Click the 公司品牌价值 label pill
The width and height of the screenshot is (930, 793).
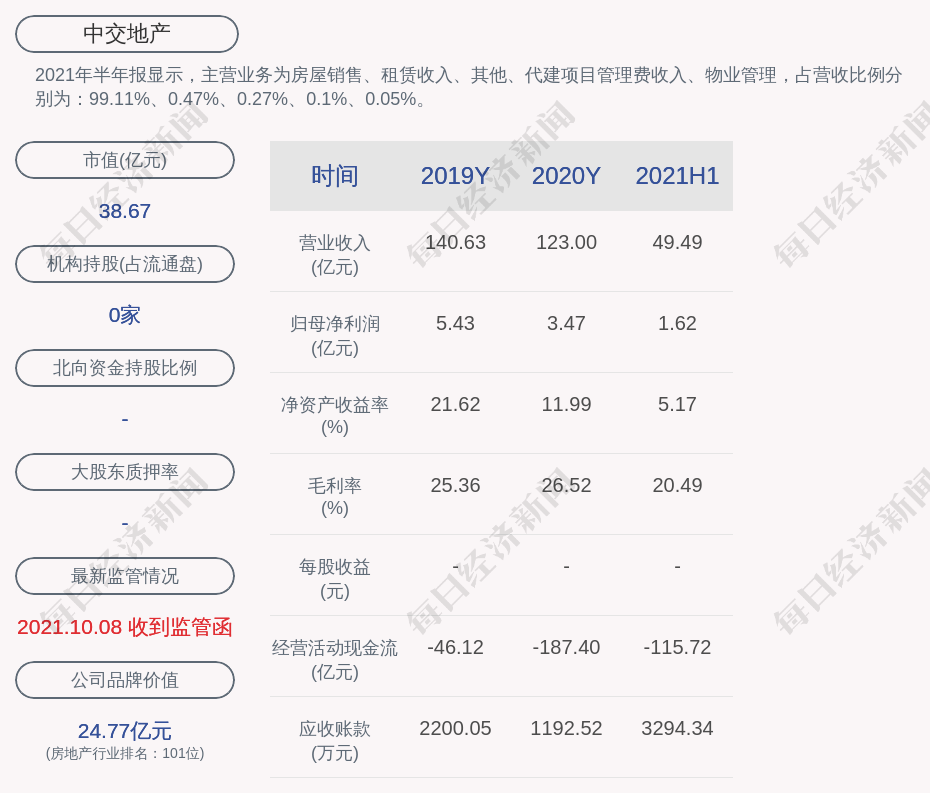(125, 680)
